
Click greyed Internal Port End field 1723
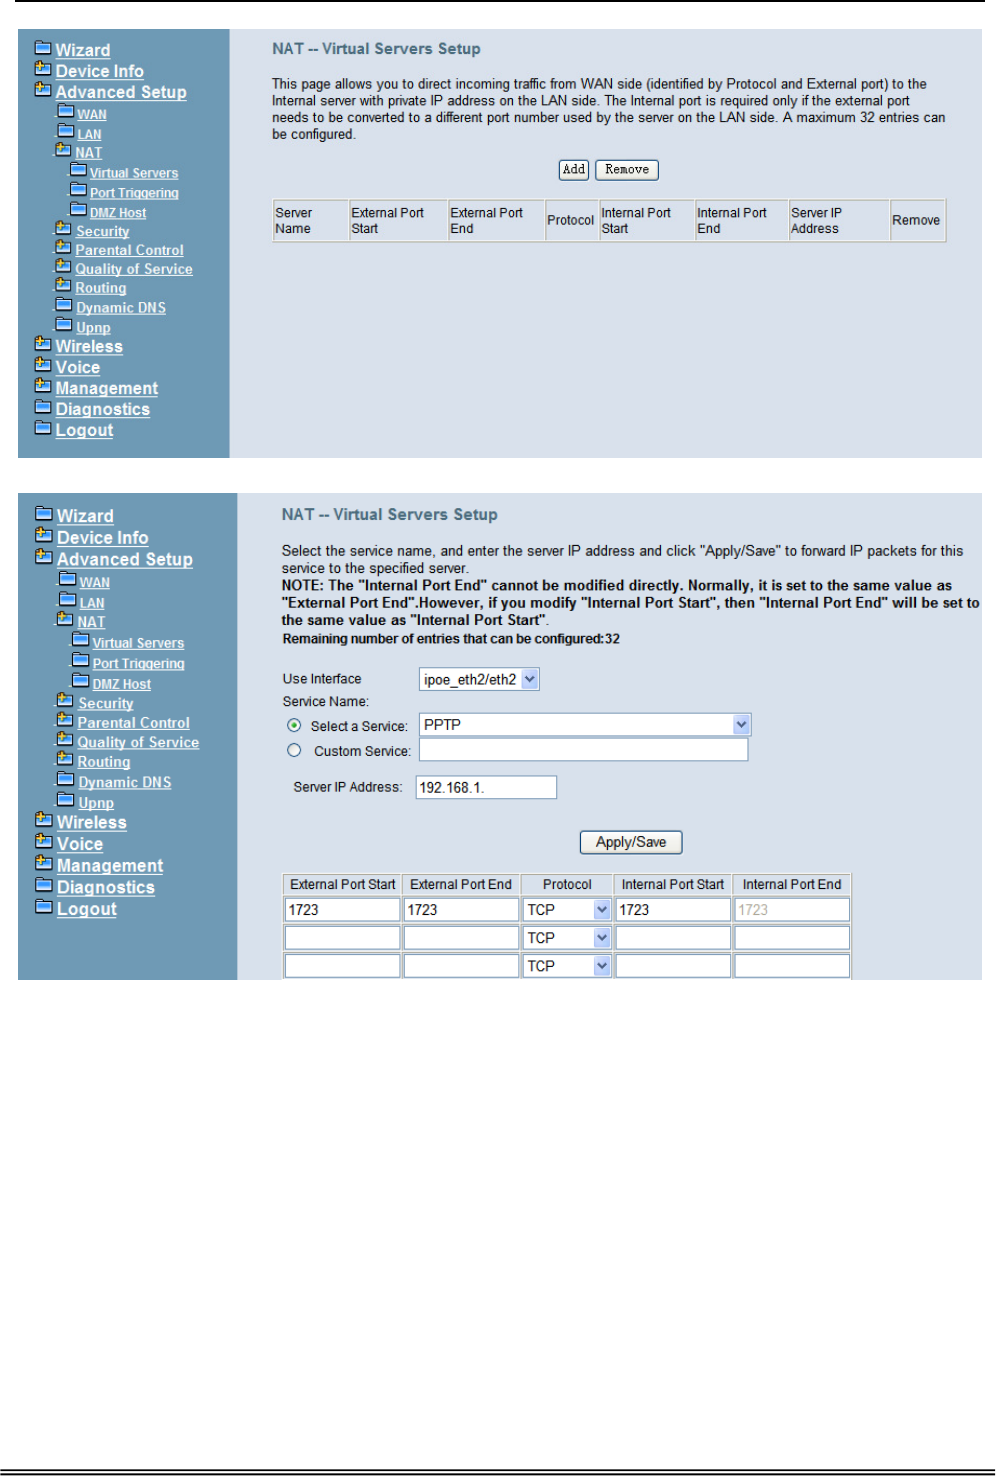pos(792,910)
